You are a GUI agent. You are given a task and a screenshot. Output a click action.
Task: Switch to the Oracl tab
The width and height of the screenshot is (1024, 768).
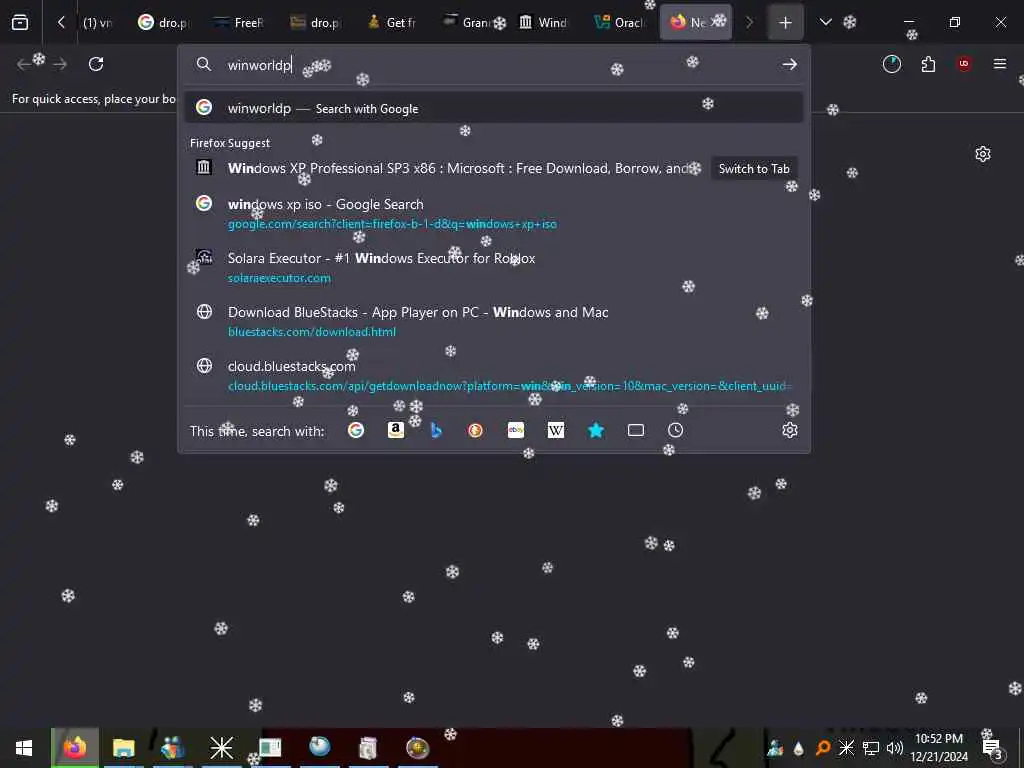pos(619,22)
